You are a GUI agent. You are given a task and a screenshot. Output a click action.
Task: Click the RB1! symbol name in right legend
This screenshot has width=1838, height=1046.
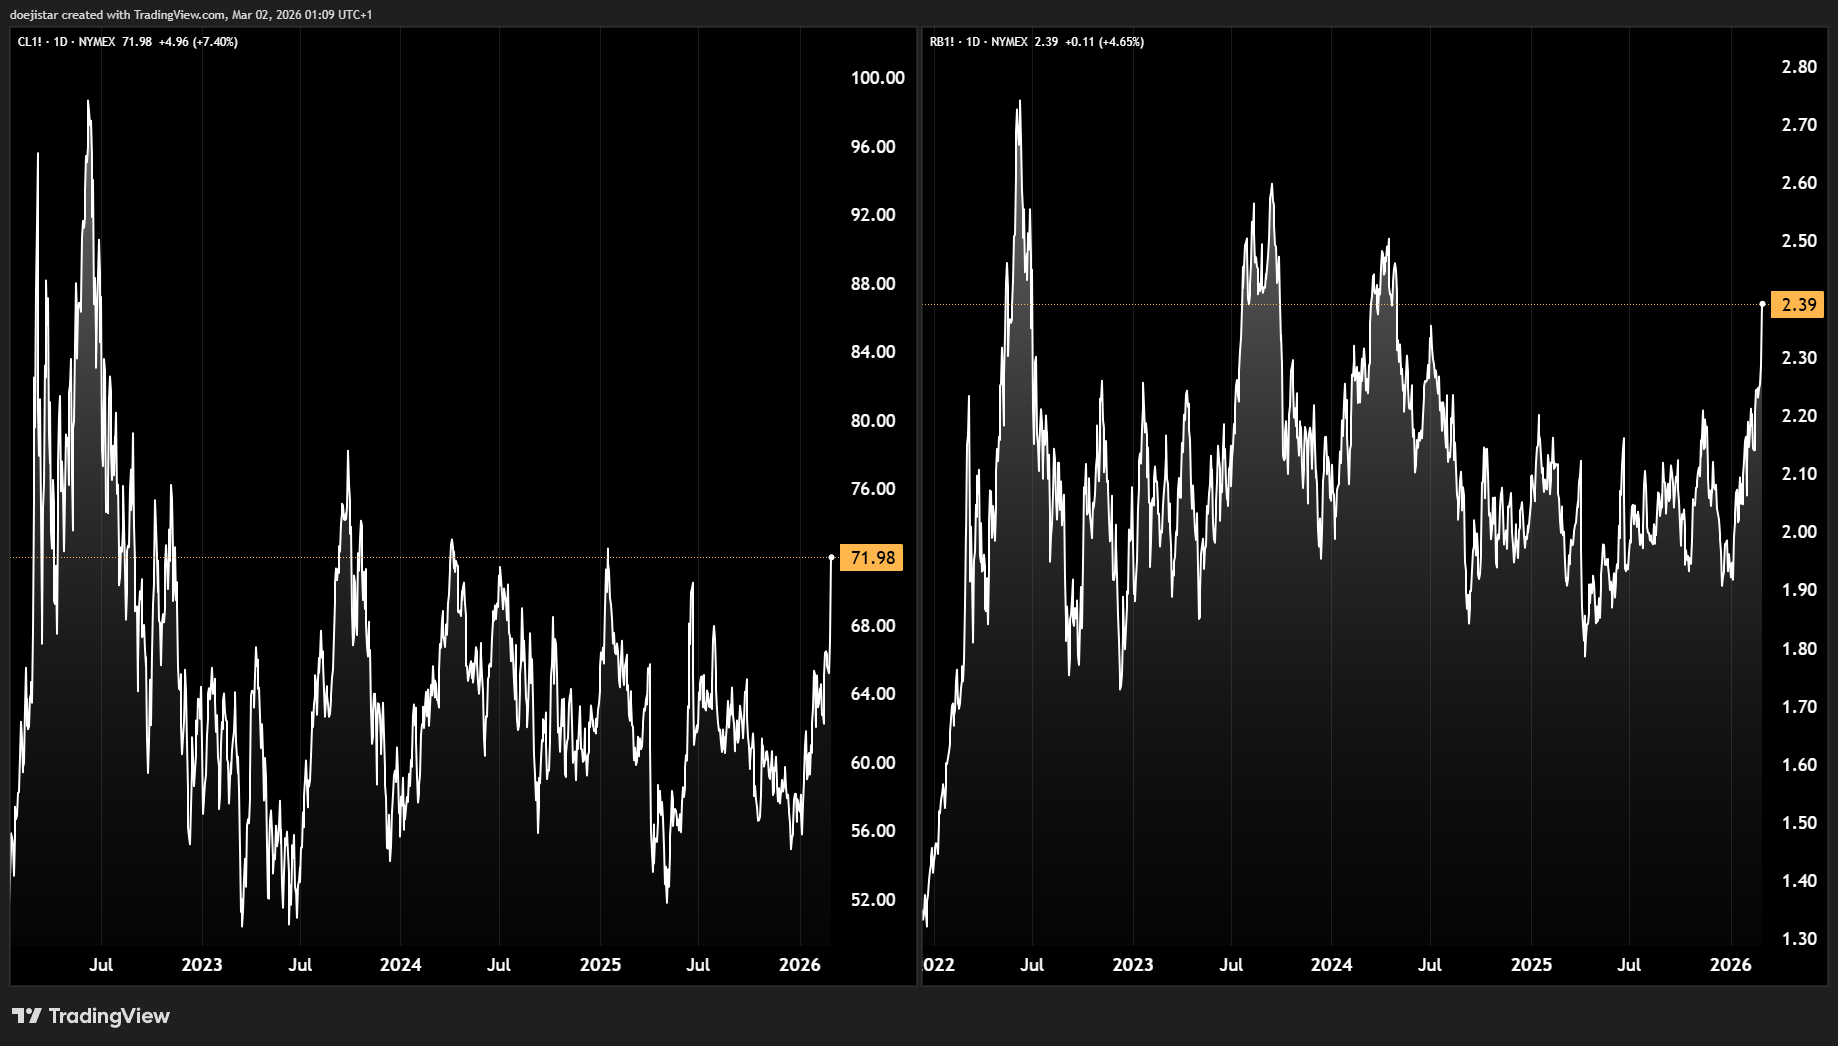(x=942, y=42)
